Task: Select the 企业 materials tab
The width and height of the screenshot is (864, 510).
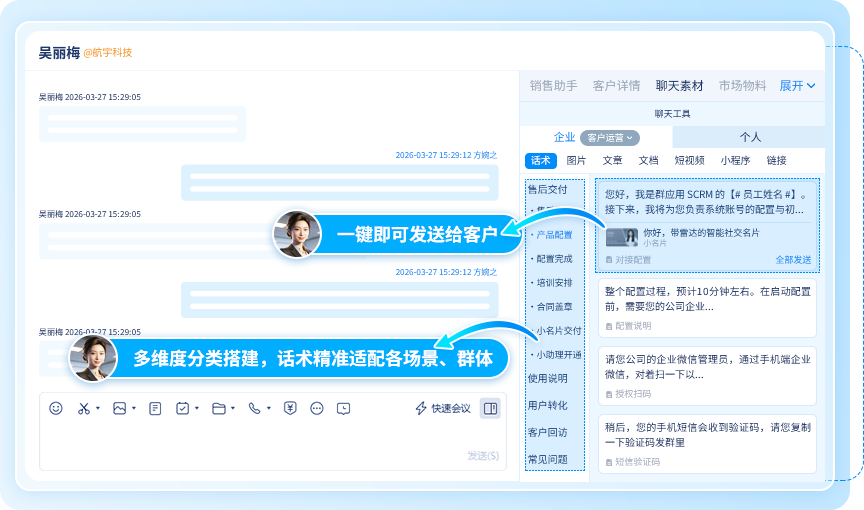Action: click(x=564, y=137)
